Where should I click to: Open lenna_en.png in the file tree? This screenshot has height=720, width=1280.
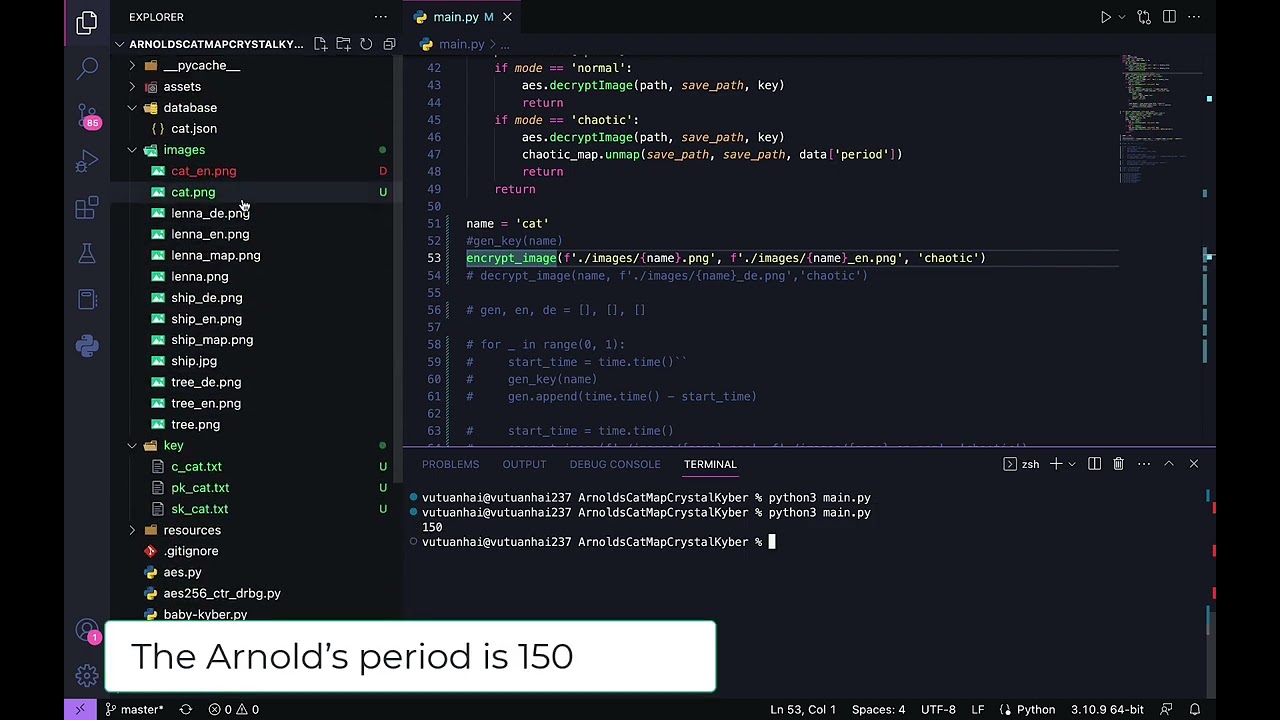coord(210,234)
